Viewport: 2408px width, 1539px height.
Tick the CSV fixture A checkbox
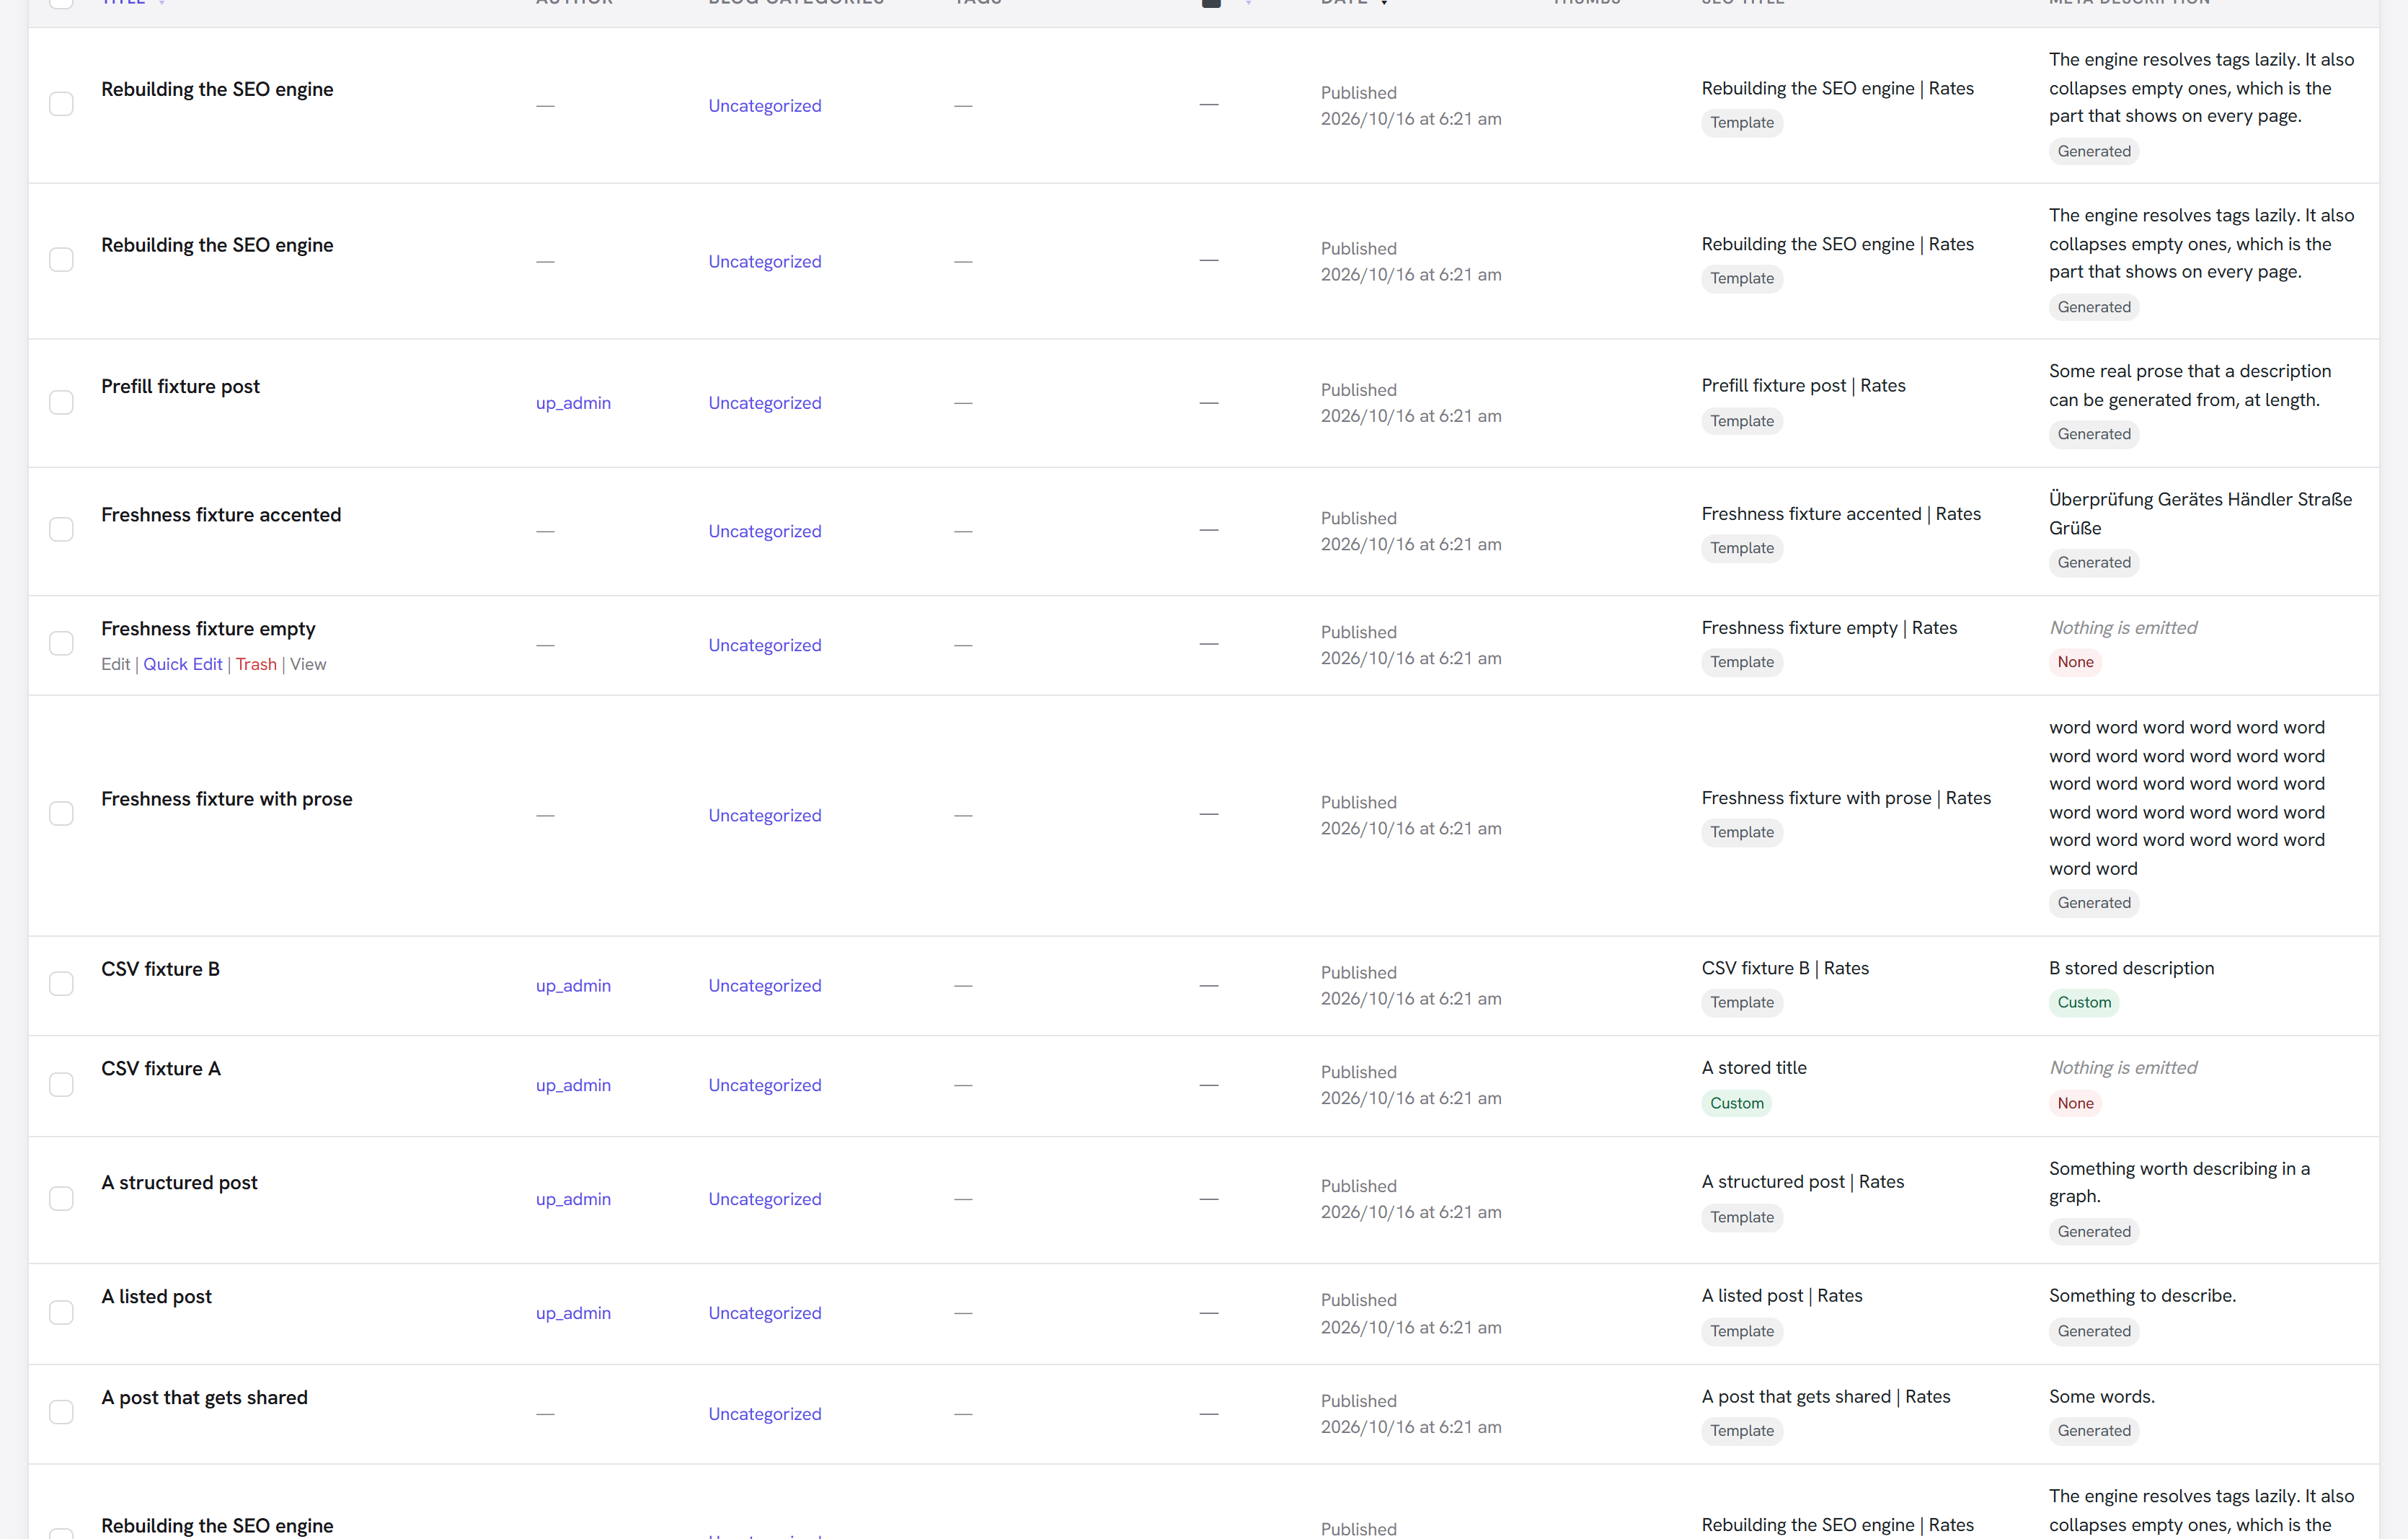coord(61,1084)
